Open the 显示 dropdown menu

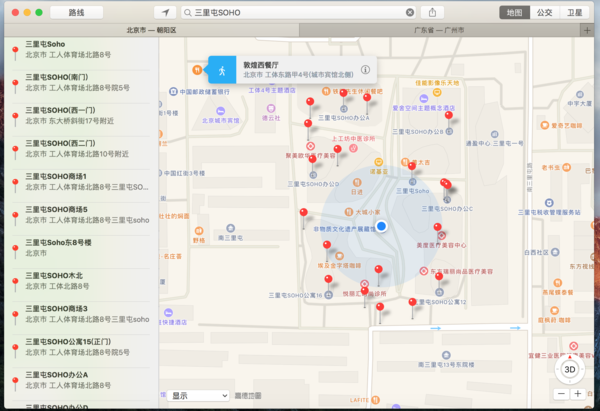click(198, 395)
